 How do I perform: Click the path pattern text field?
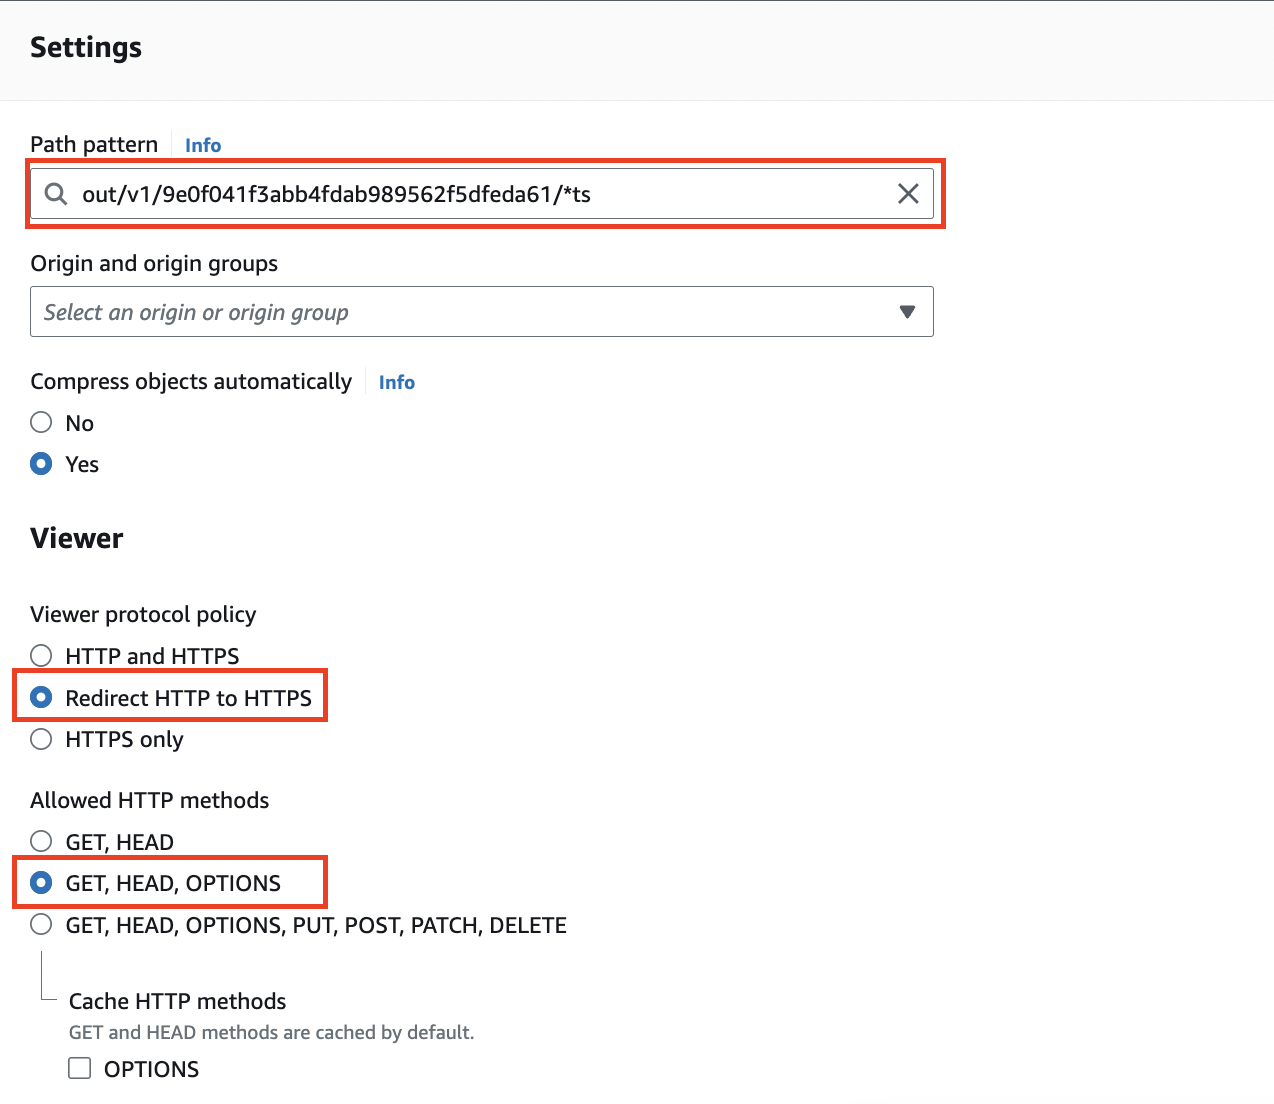[480, 194]
